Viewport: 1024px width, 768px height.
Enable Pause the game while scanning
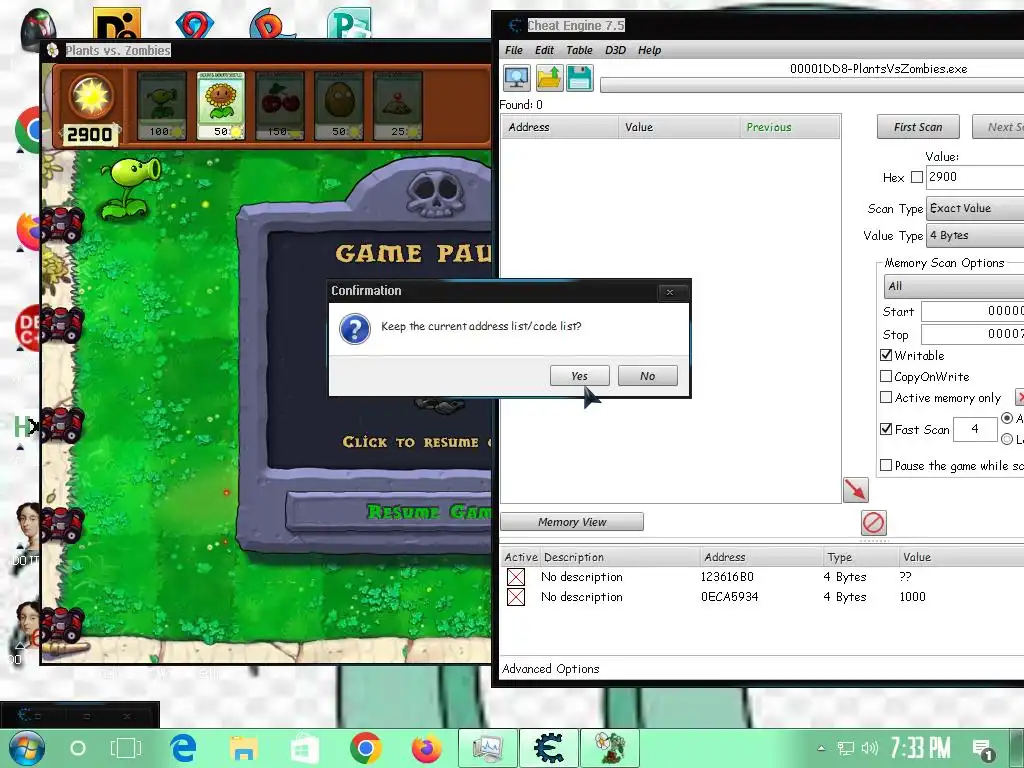tap(886, 465)
